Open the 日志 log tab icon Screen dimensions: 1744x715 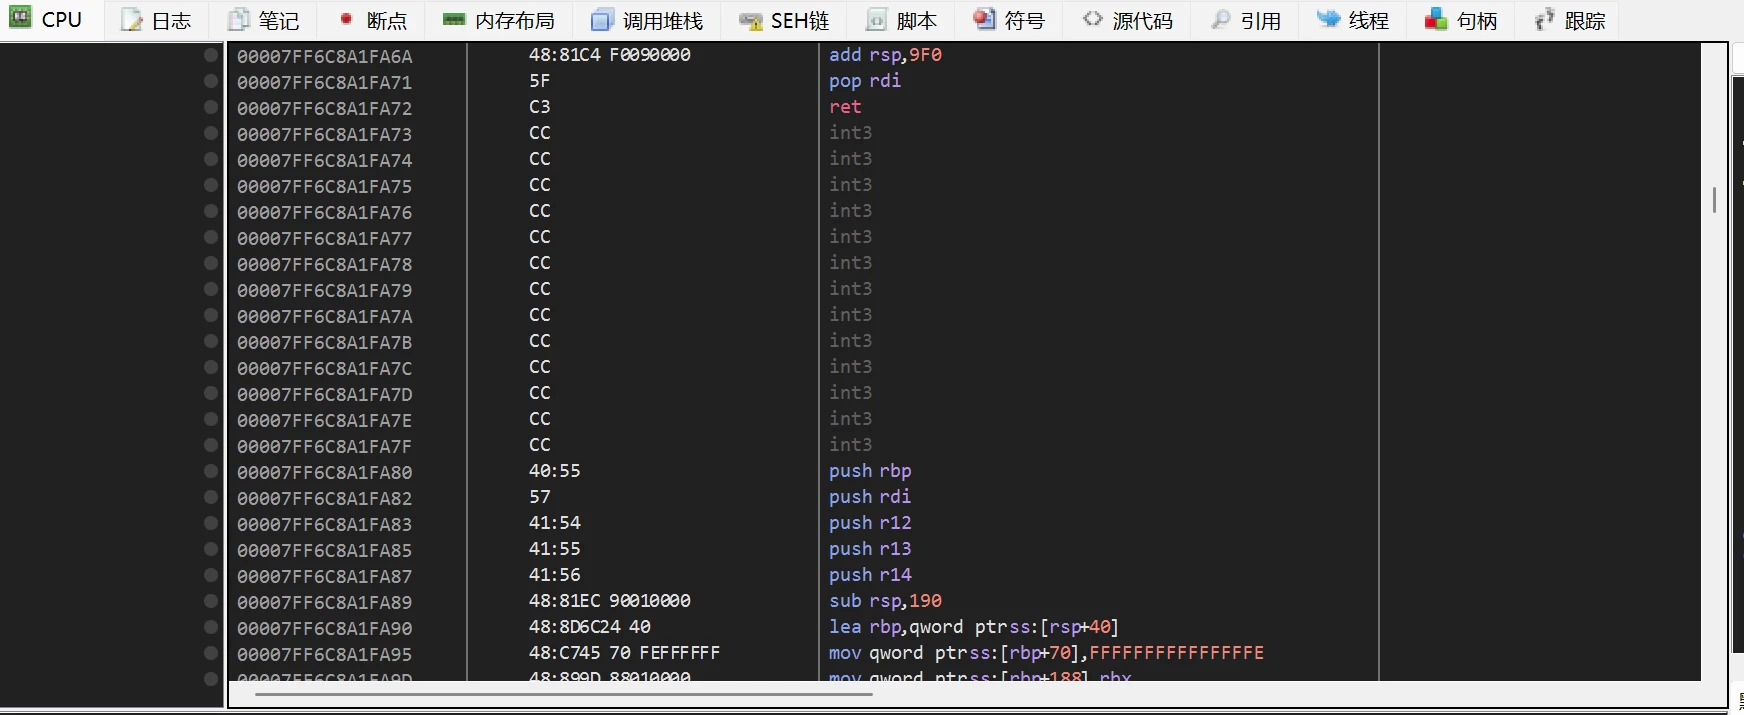tap(132, 20)
